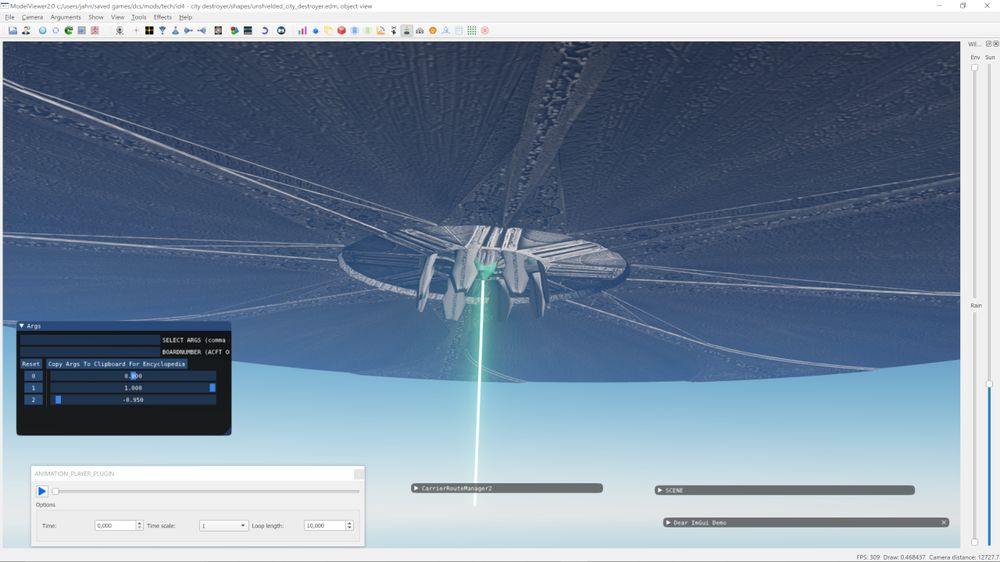Click the red cube toolbar icon
The image size is (1000, 562).
click(x=341, y=31)
